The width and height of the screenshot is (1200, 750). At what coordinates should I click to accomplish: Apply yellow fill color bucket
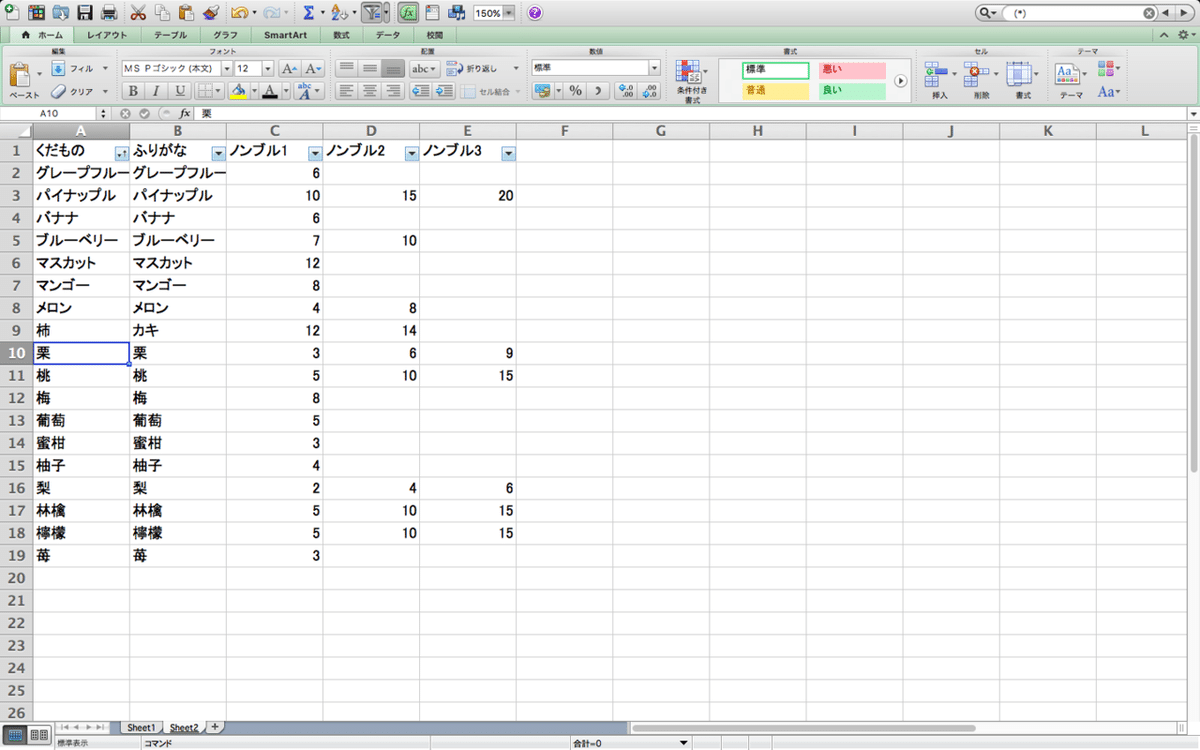[x=237, y=91]
